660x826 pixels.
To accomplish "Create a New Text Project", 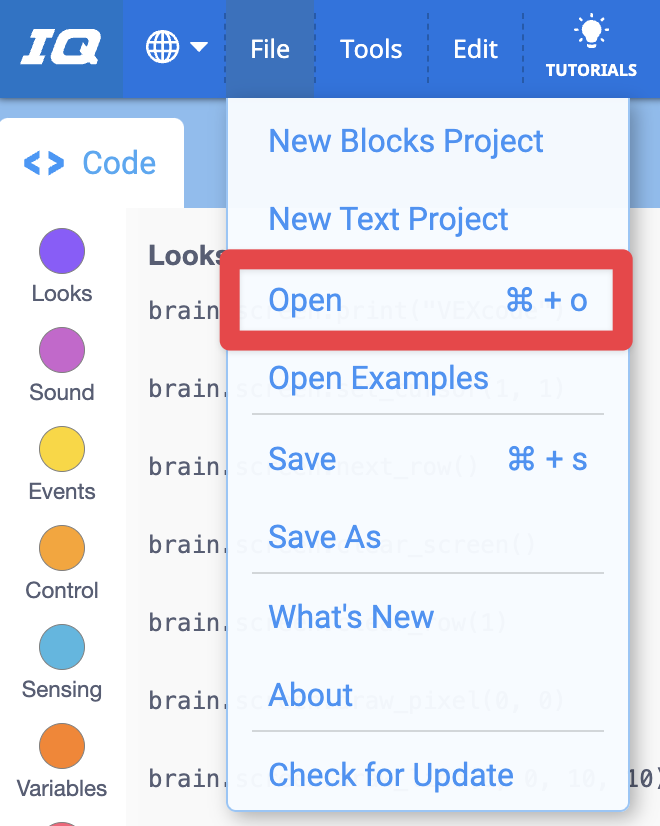I will click(x=388, y=219).
